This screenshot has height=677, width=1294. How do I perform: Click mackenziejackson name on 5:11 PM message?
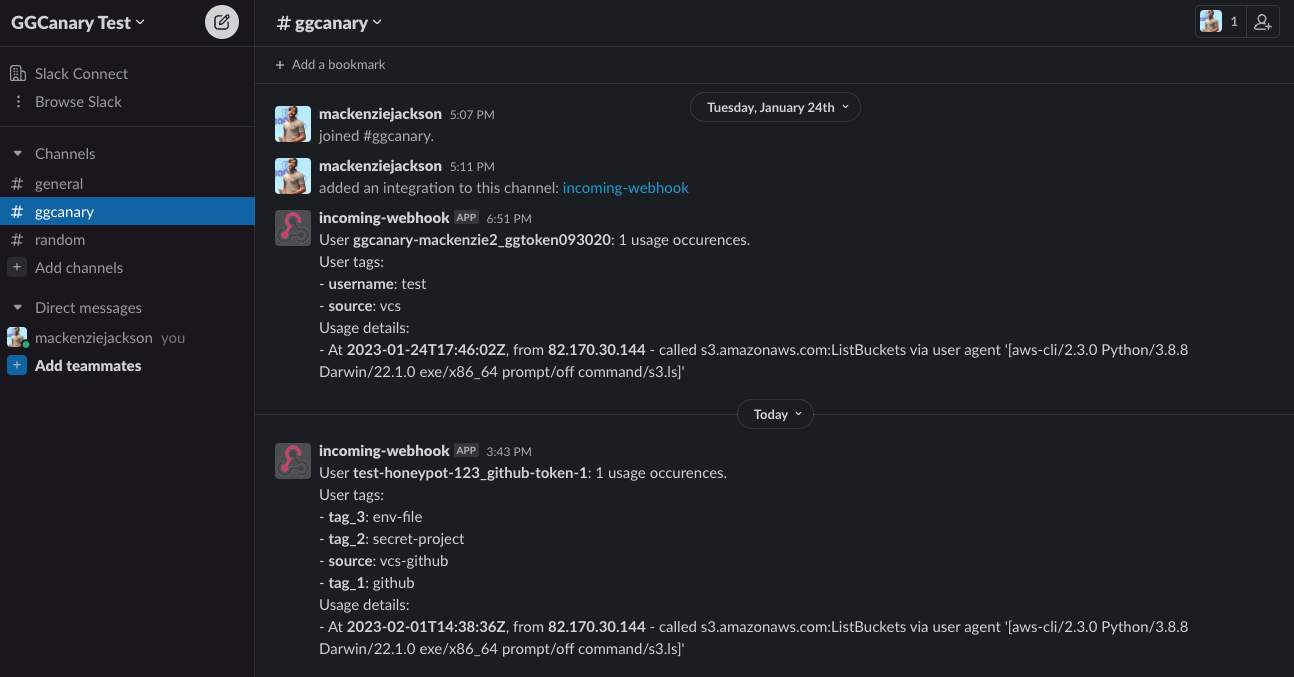380,165
